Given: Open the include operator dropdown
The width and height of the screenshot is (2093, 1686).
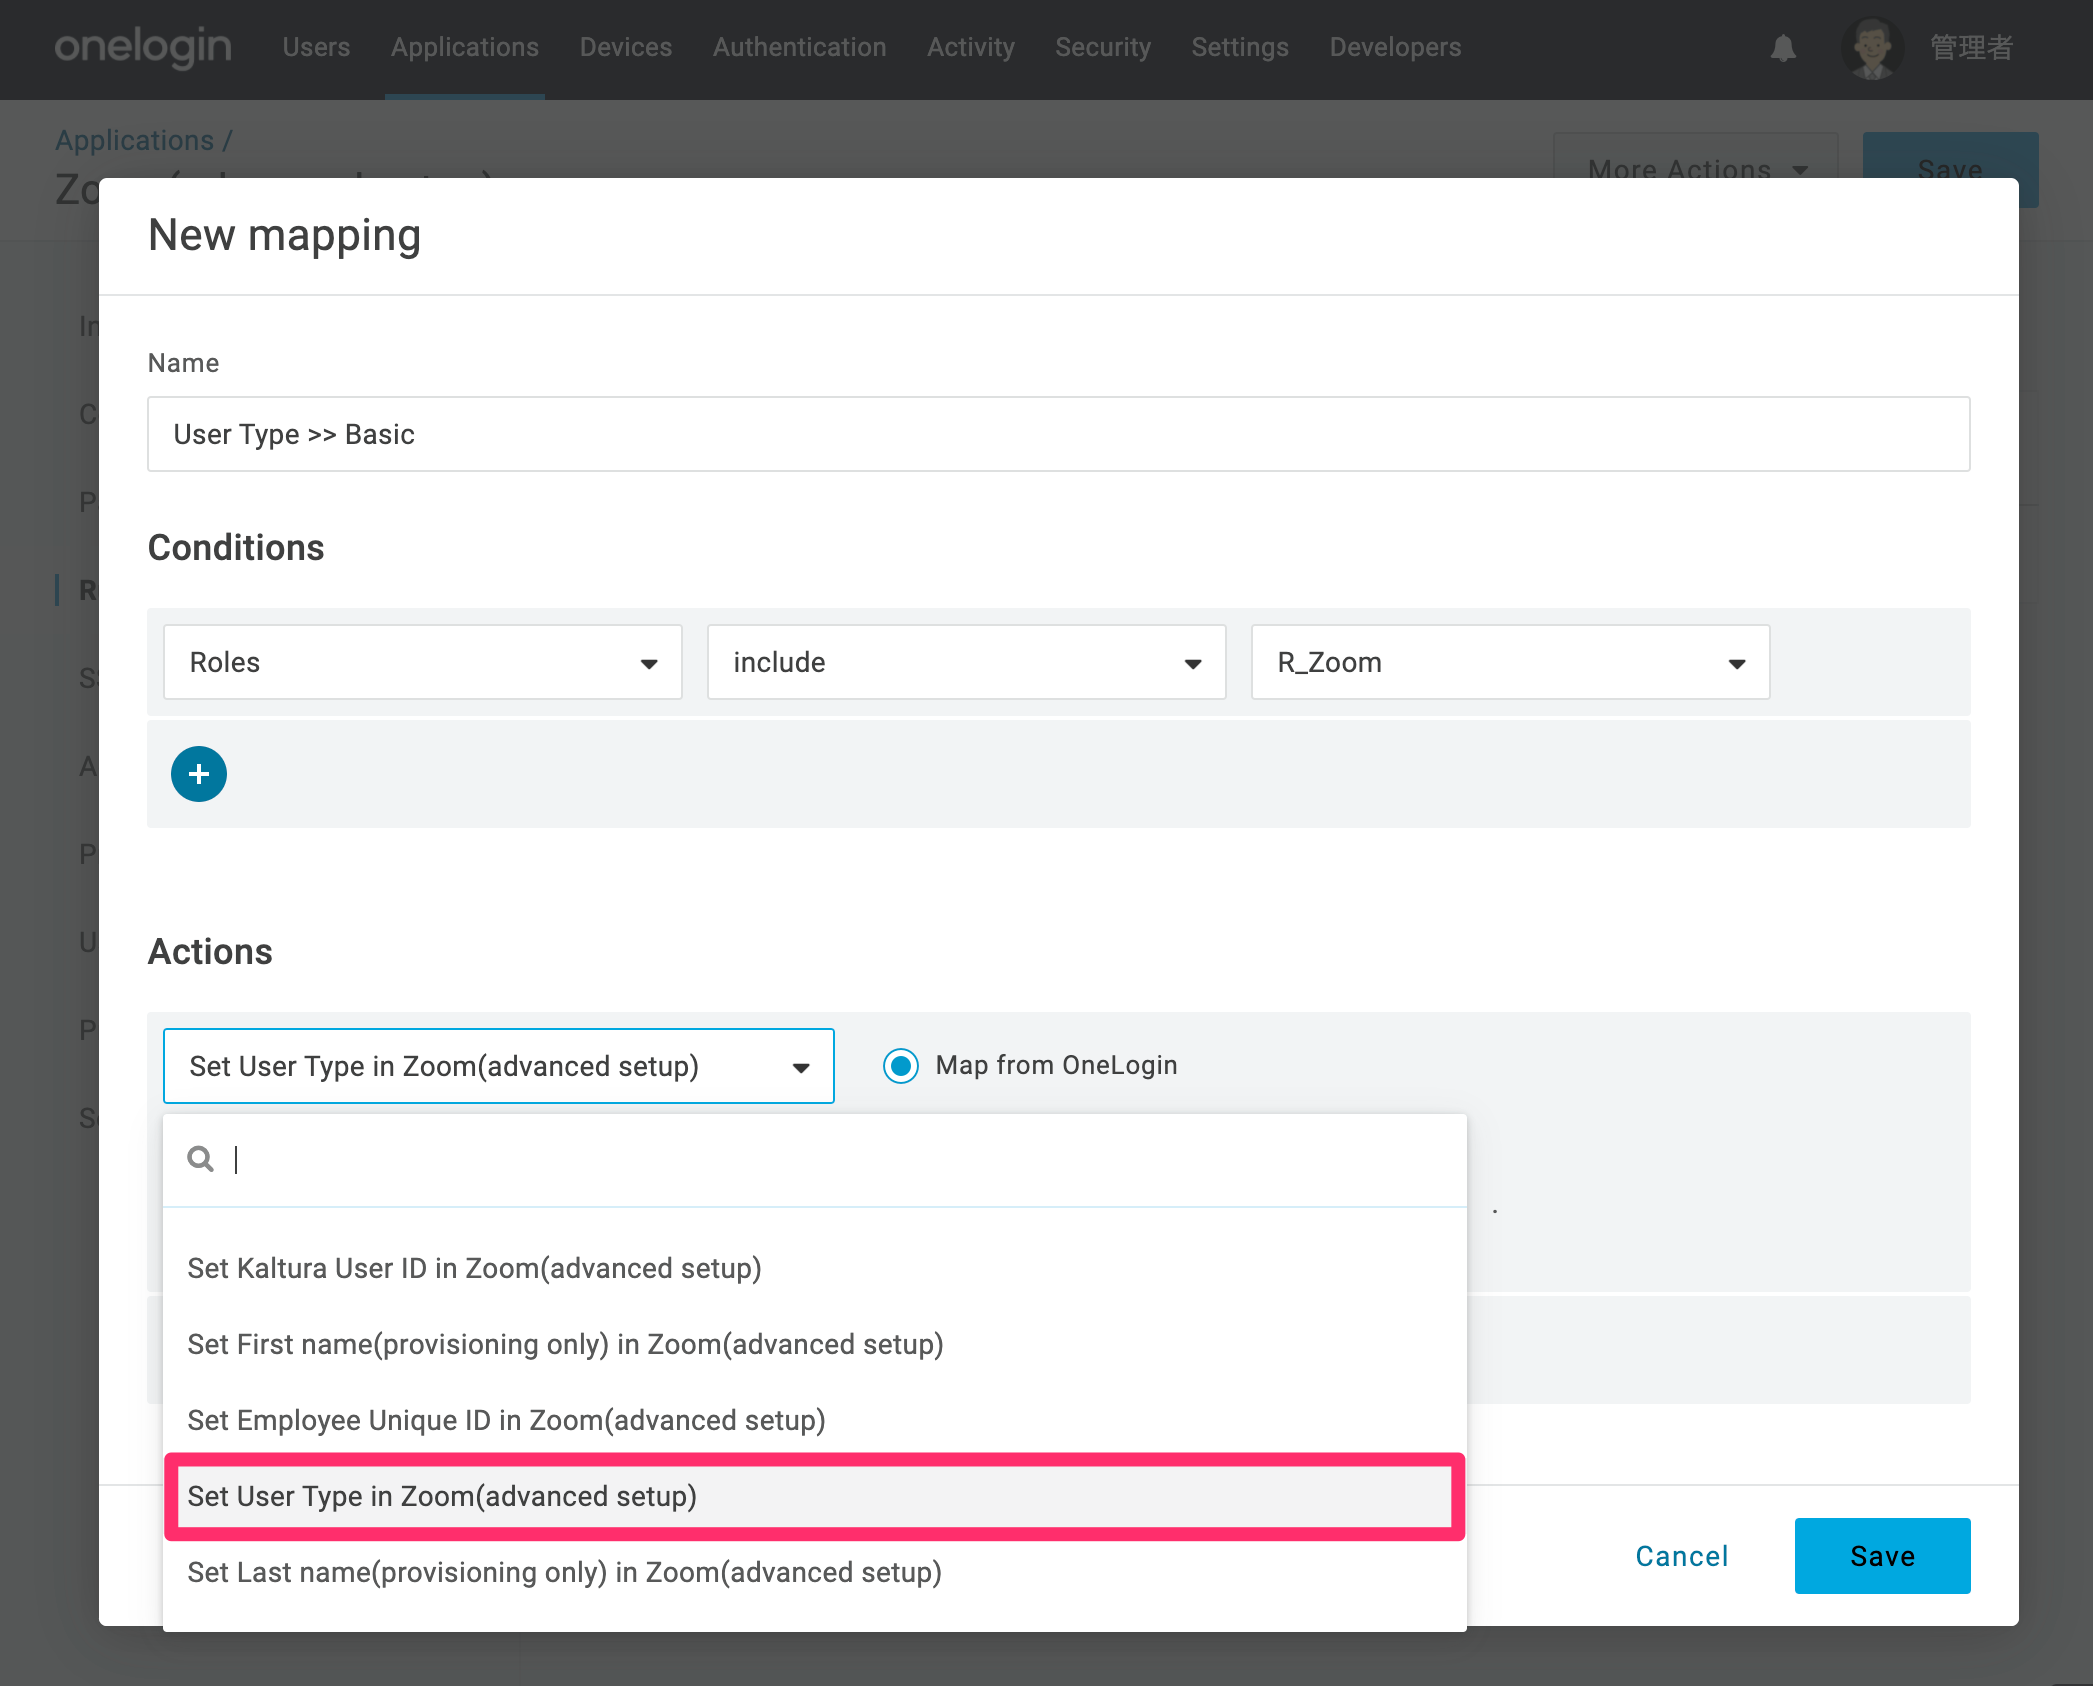Looking at the screenshot, I should (967, 662).
